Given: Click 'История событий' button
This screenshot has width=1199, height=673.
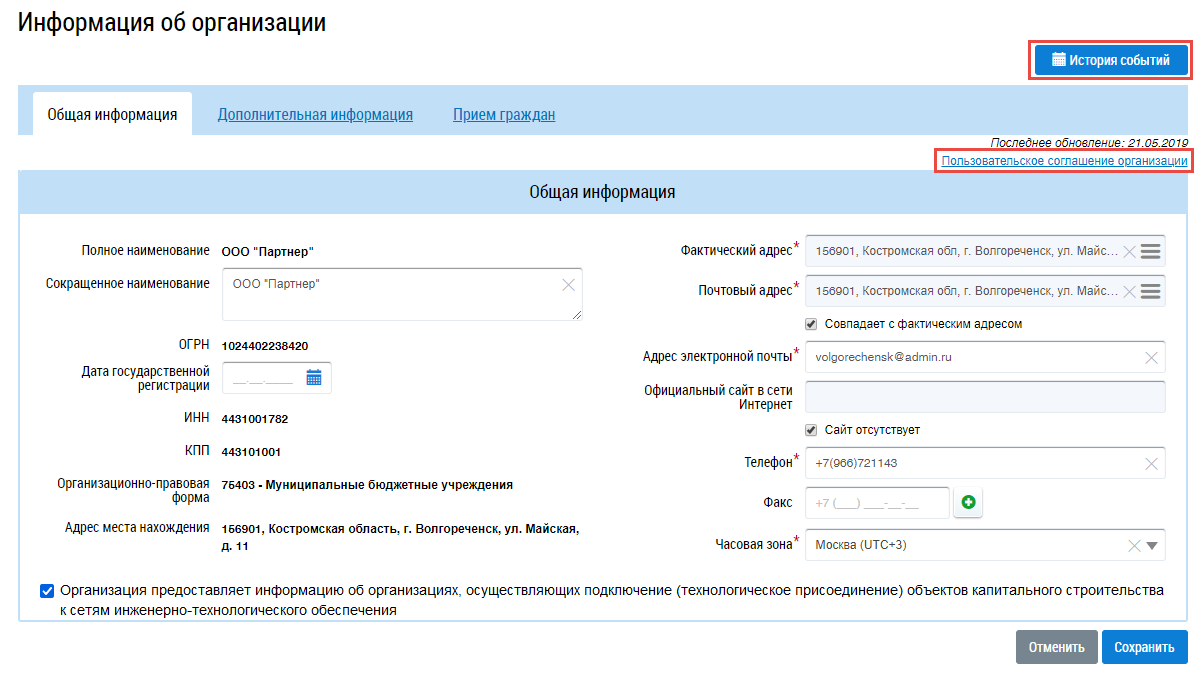Looking at the screenshot, I should coord(1110,60).
